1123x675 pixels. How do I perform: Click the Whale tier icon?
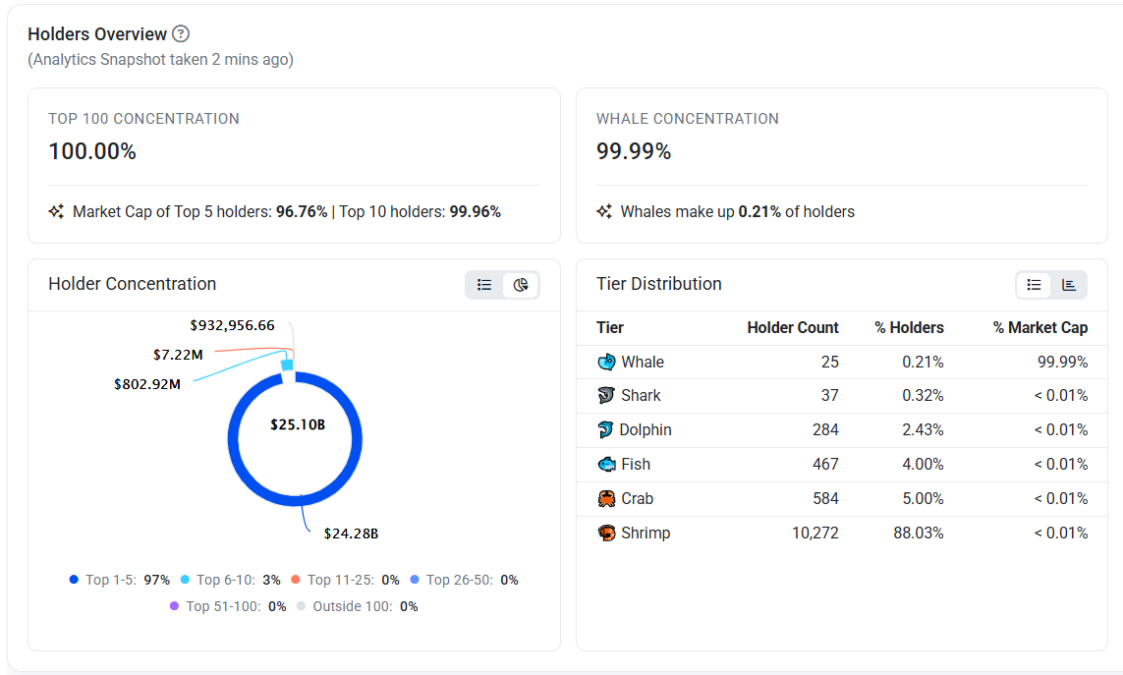(607, 361)
